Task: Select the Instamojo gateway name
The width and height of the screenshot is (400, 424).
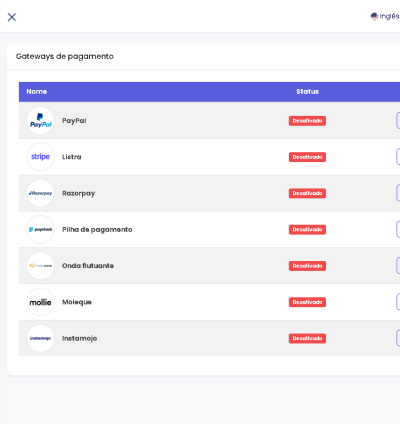Action: pos(79,338)
